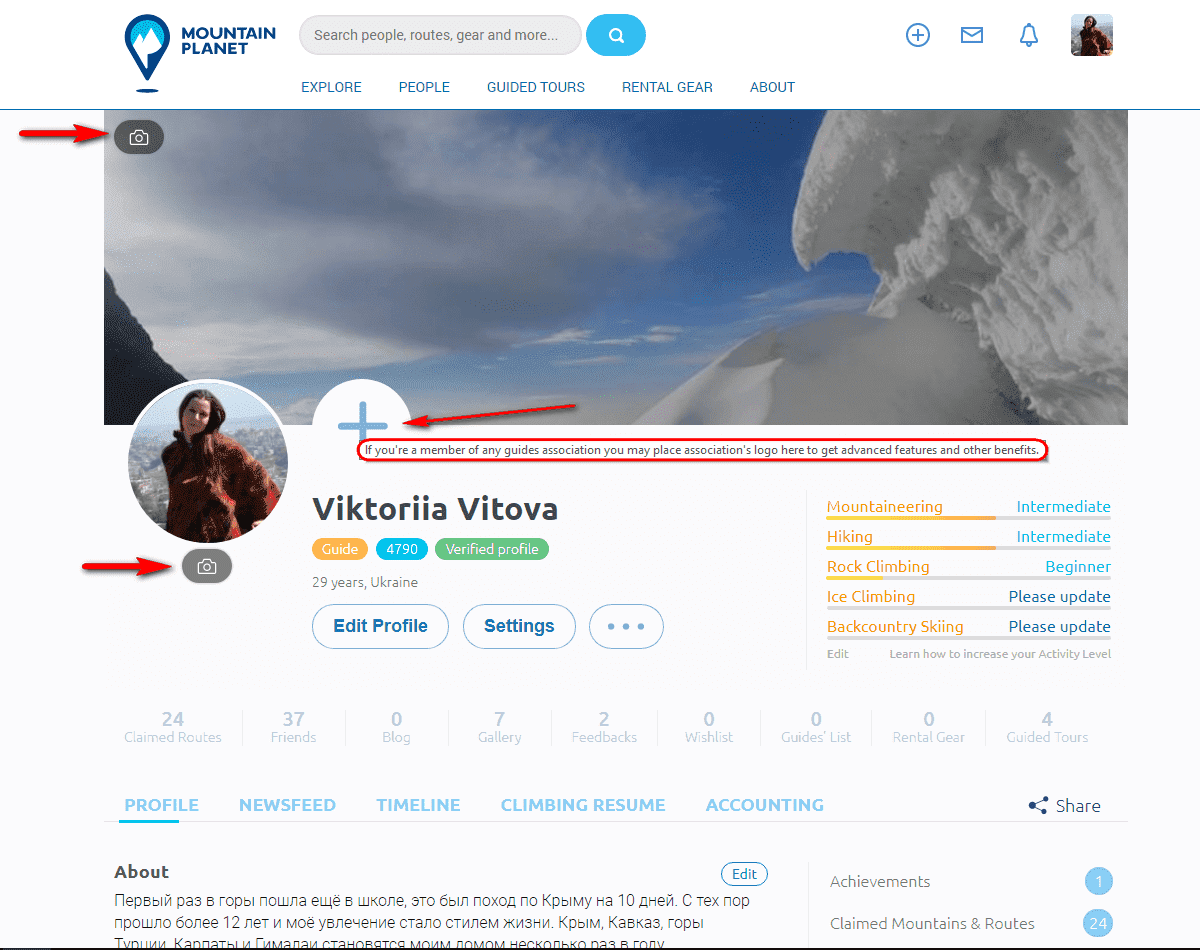Click the camera icon to update profile picture
The width and height of the screenshot is (1200, 950).
tap(207, 566)
